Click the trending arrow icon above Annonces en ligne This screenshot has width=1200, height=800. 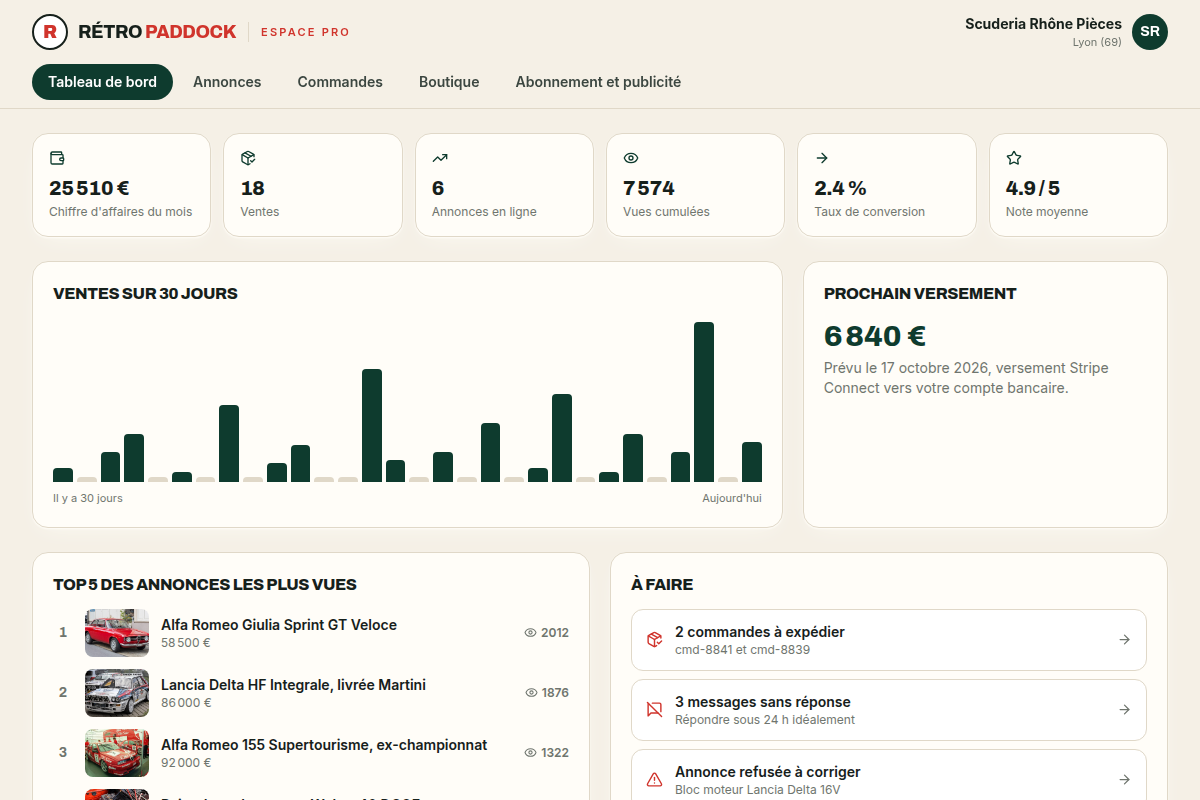pyautogui.click(x=440, y=158)
